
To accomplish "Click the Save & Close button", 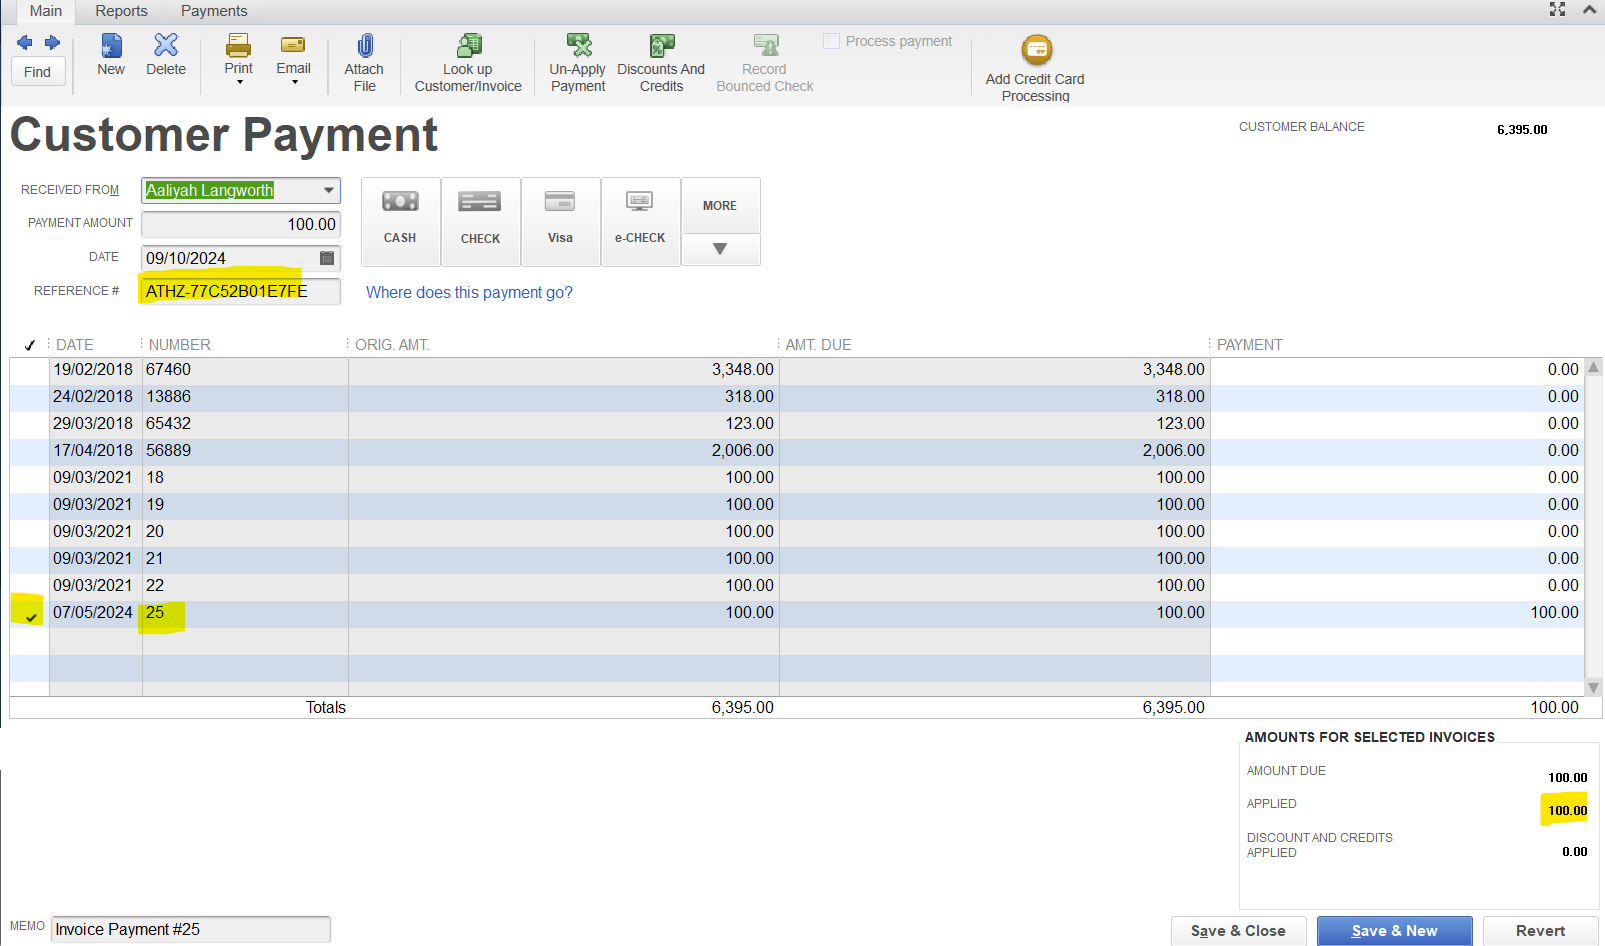I will (x=1238, y=930).
